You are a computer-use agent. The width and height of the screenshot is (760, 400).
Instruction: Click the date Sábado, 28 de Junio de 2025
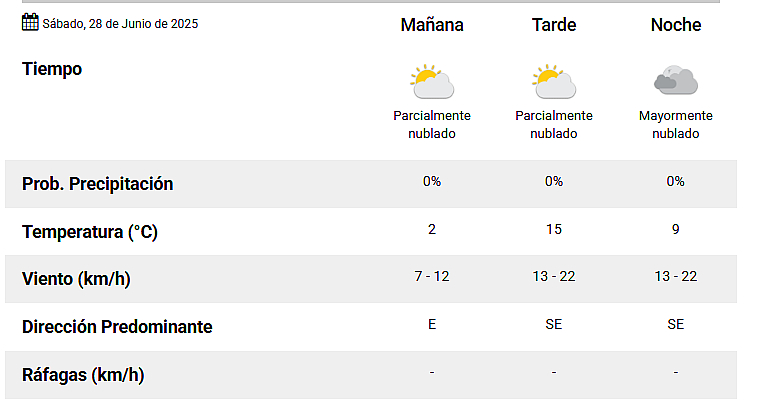tap(120, 24)
